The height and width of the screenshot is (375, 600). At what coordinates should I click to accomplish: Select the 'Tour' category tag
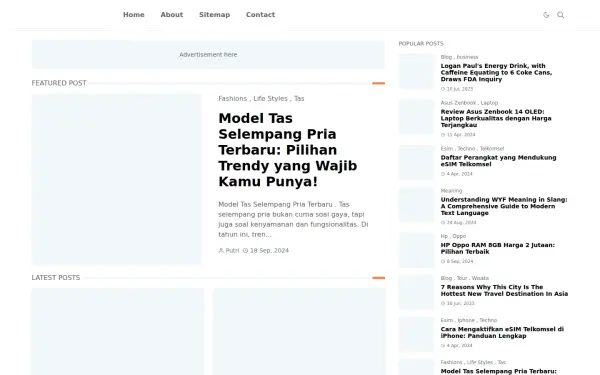coord(462,278)
